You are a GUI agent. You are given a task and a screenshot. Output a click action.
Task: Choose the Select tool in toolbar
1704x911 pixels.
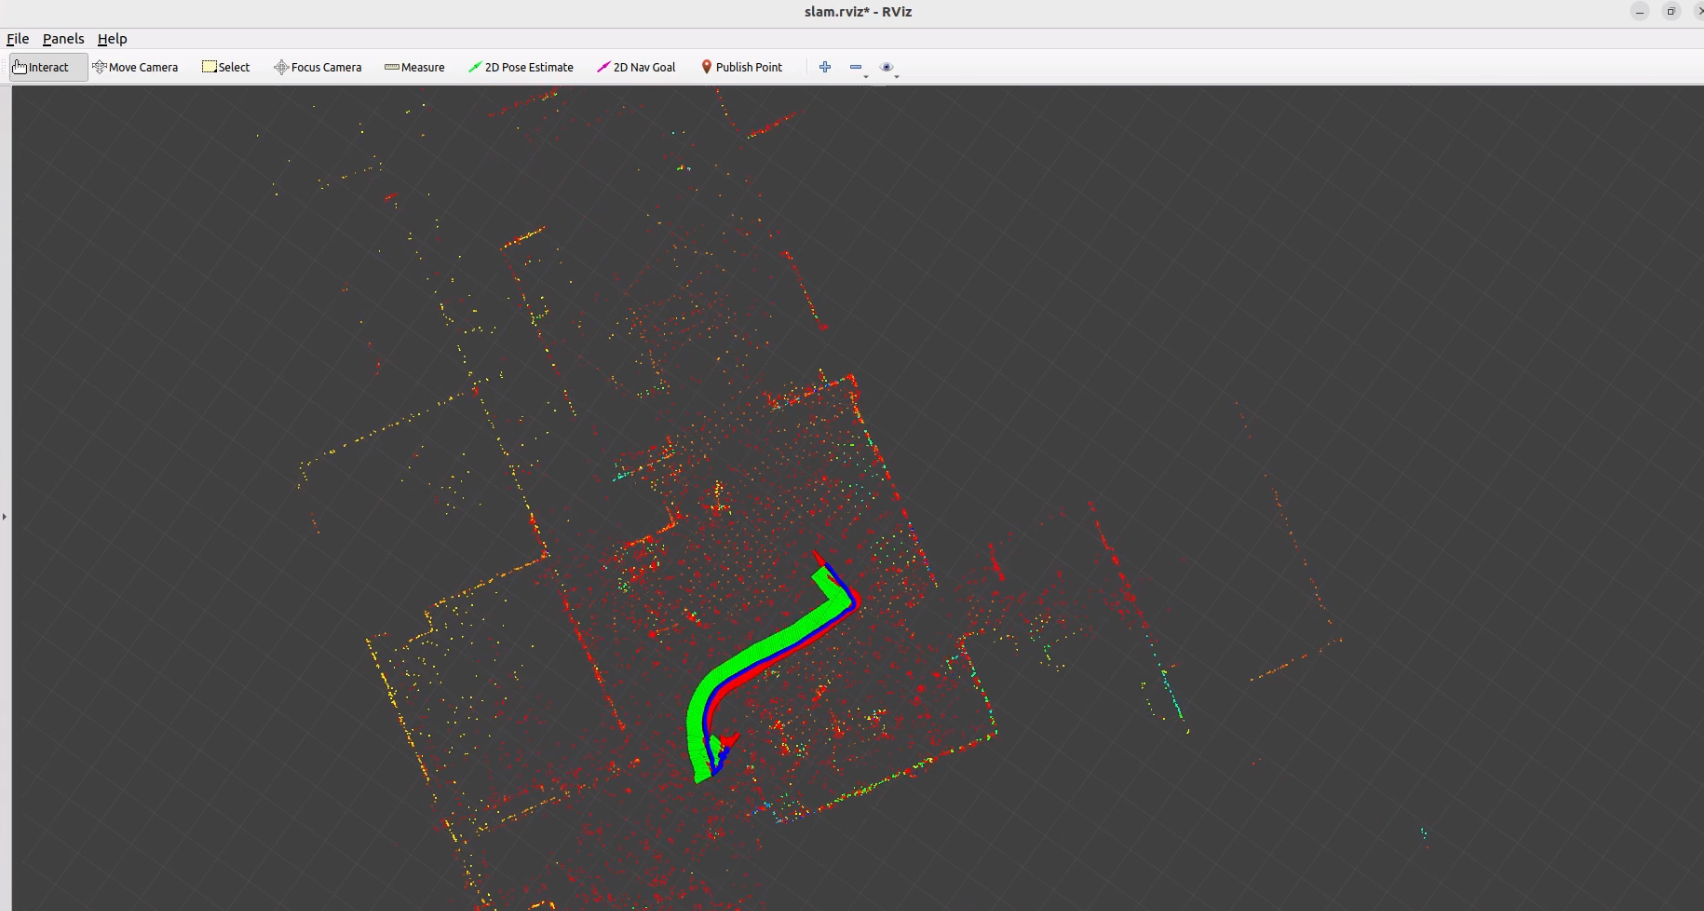pyautogui.click(x=226, y=67)
